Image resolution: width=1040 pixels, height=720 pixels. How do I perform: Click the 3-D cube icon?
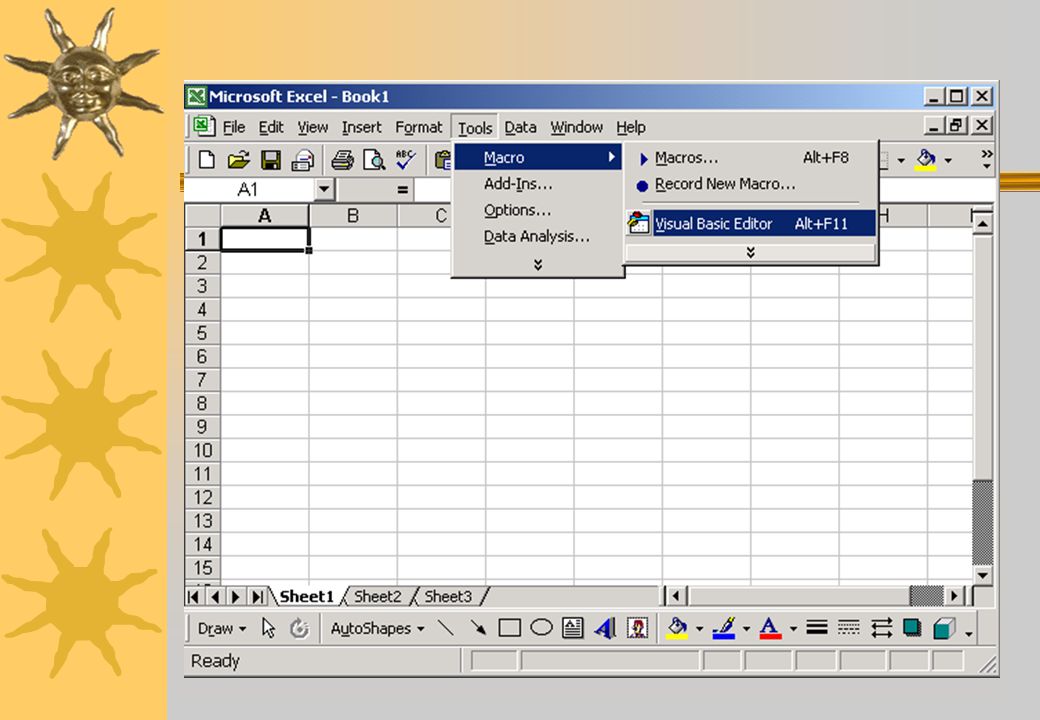pos(944,628)
